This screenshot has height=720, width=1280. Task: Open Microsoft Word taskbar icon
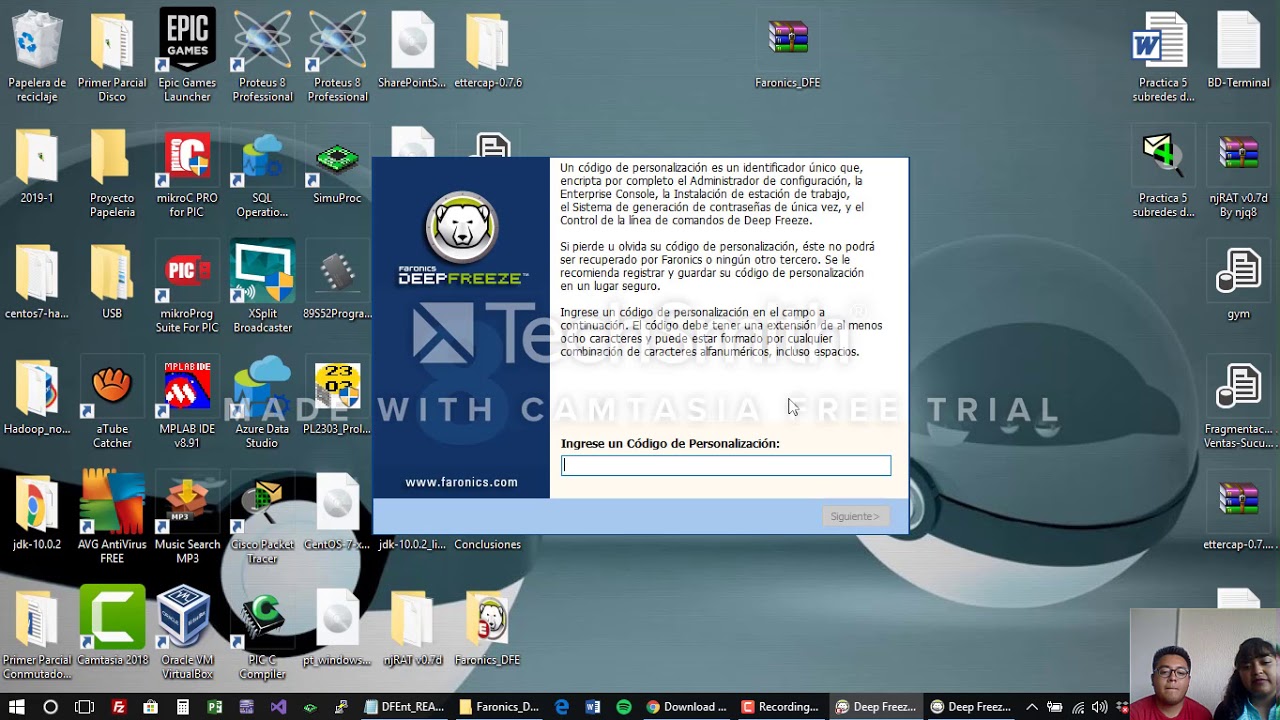[593, 707]
